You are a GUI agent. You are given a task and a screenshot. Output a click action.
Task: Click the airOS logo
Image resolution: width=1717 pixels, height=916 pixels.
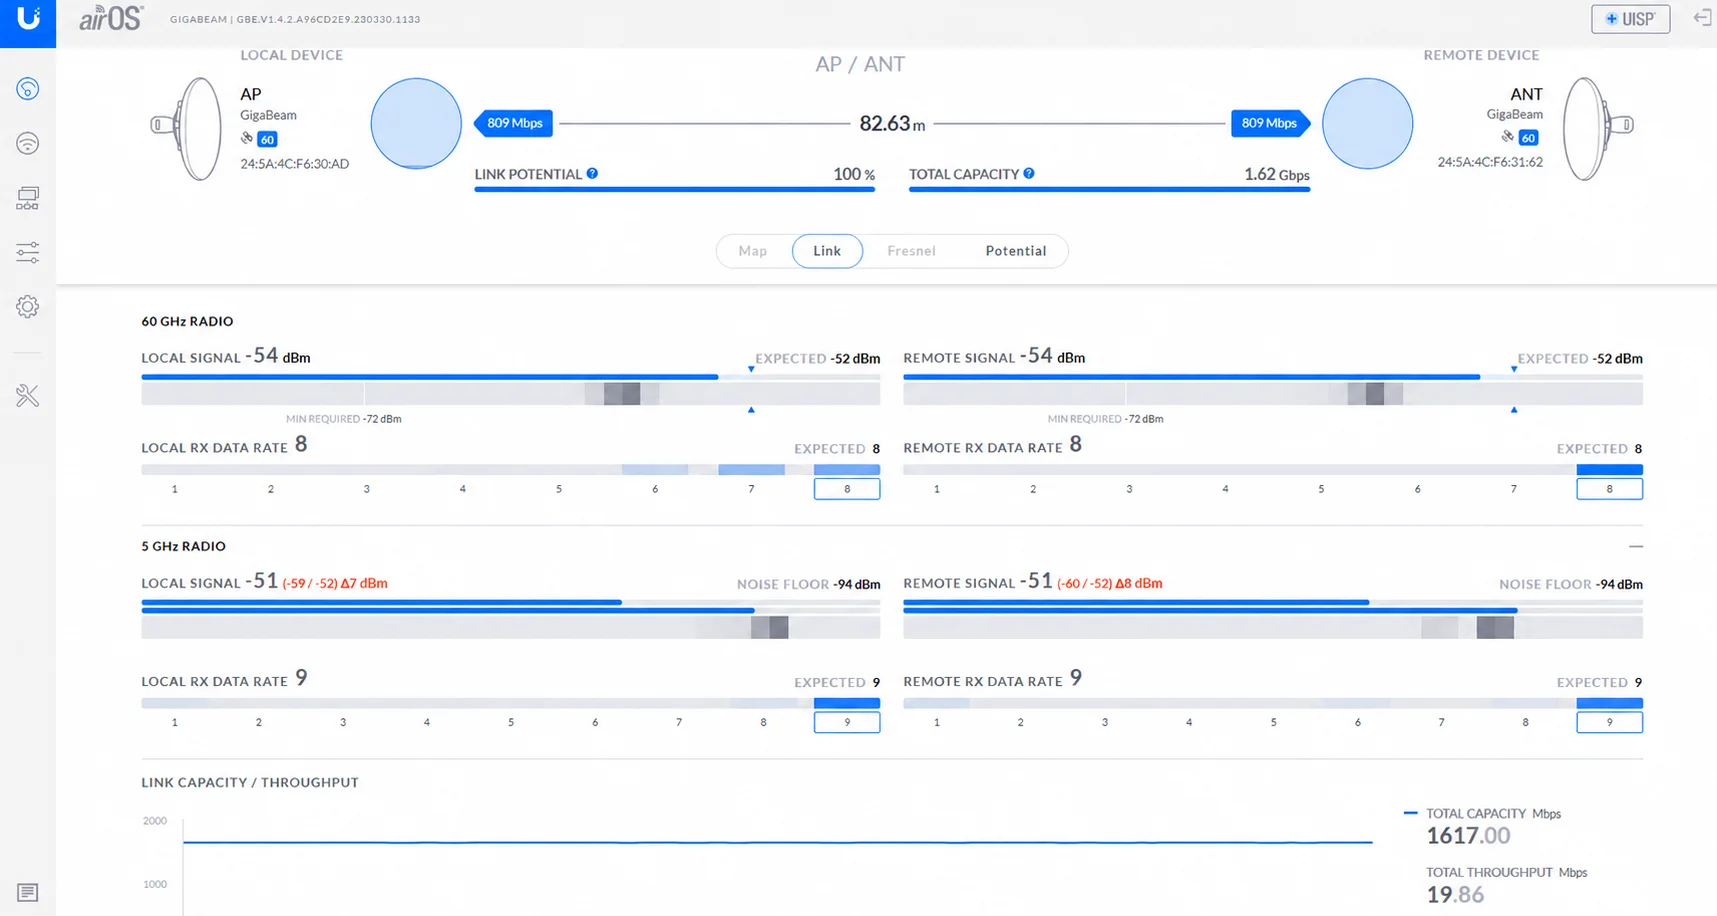111,19
